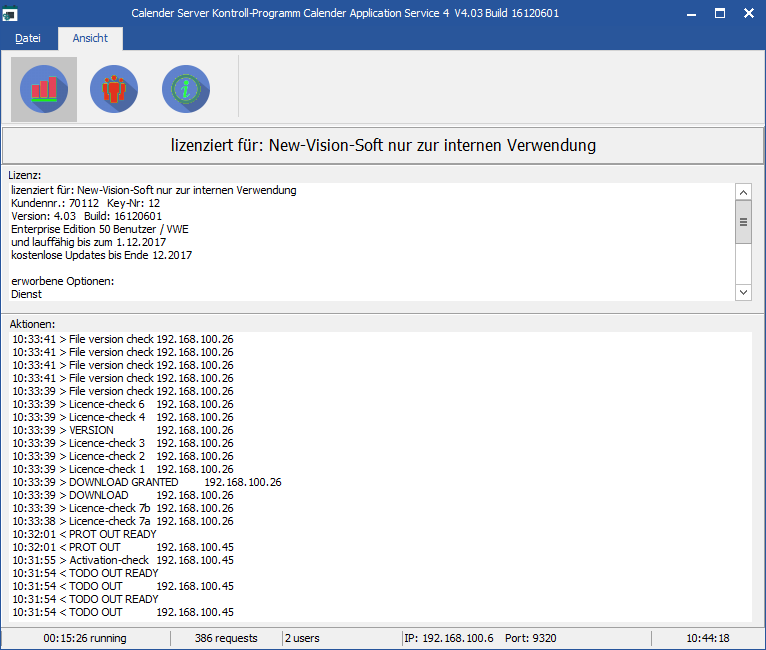Select the 'PROT OUT READY' log entry
The height and width of the screenshot is (650, 766).
(x=85, y=534)
